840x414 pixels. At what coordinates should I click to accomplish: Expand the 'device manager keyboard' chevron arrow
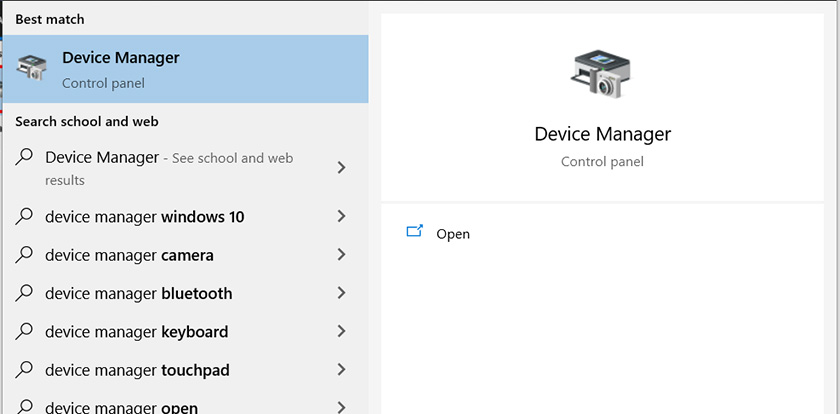click(x=341, y=331)
